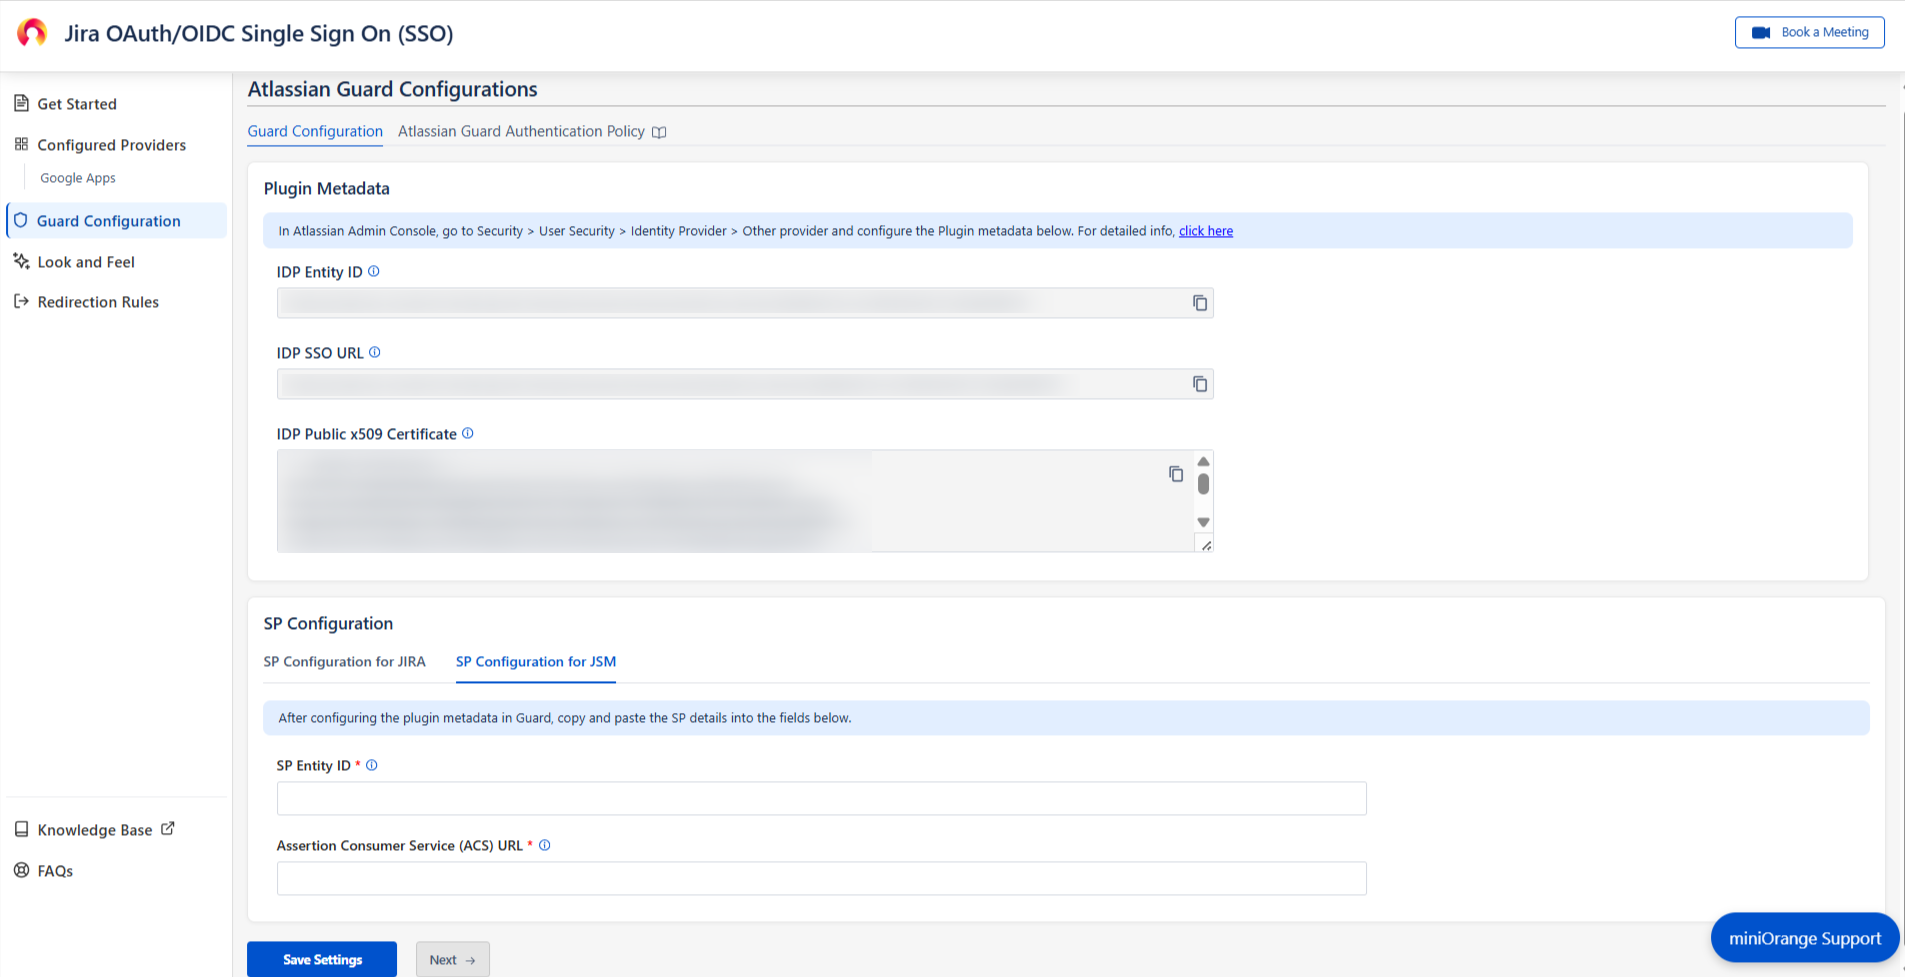Open the Authentication Policy book icon
The height and width of the screenshot is (977, 1905).
(659, 132)
